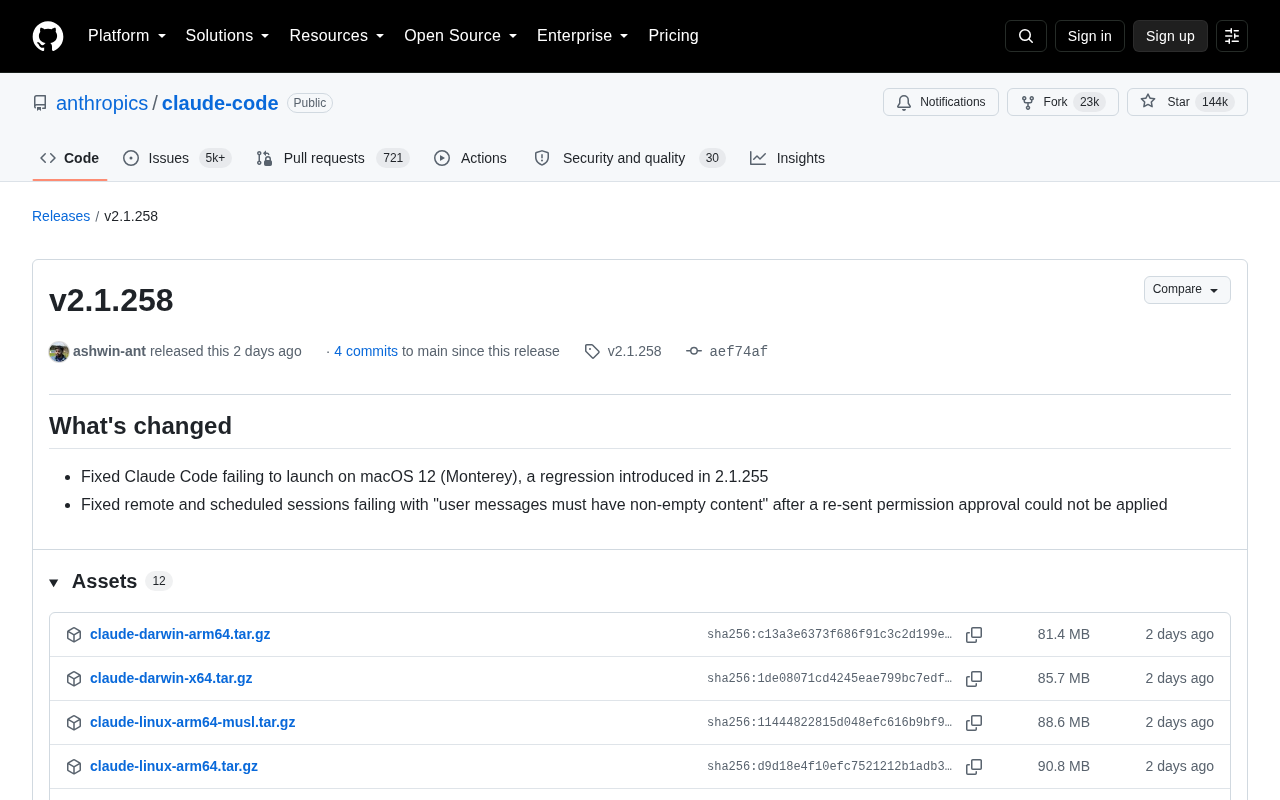Download claude-linux-arm64-musl.tar.gz
Screen dimensions: 1280x800
pyautogui.click(x=192, y=722)
